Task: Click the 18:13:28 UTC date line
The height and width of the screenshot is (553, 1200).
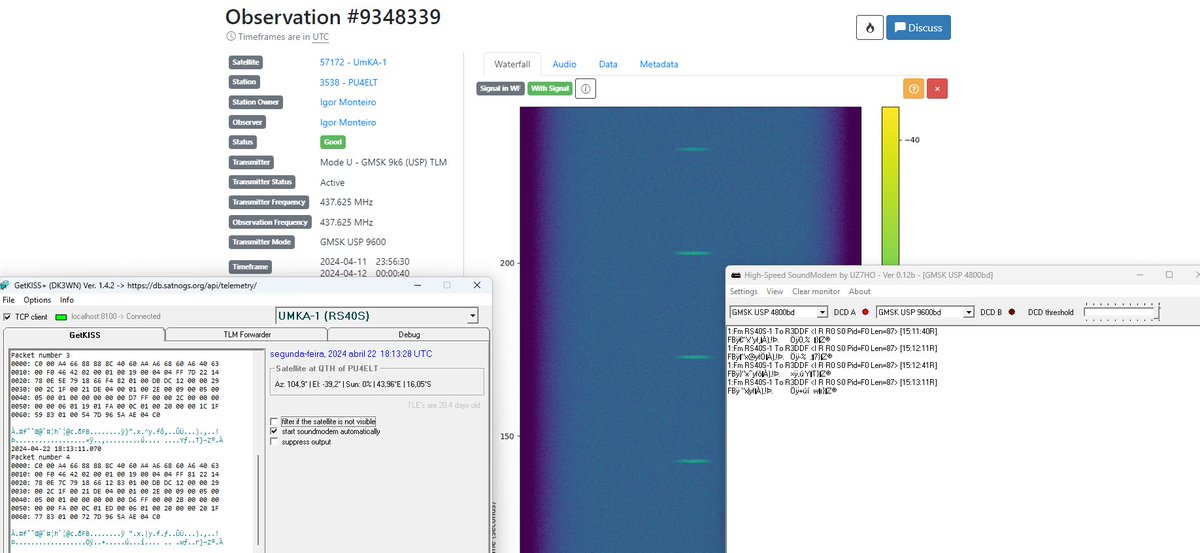Action: (351, 353)
